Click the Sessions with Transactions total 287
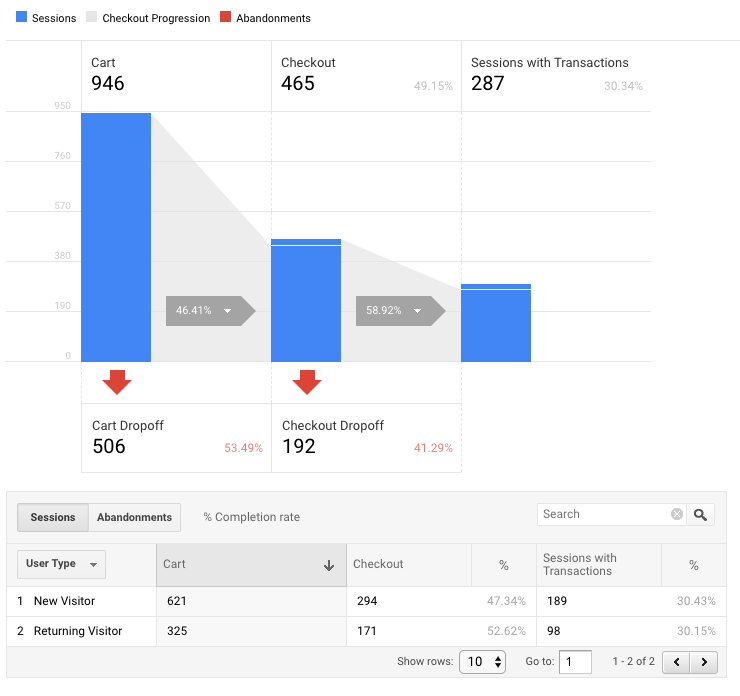This screenshot has height=696, width=740. click(x=488, y=84)
